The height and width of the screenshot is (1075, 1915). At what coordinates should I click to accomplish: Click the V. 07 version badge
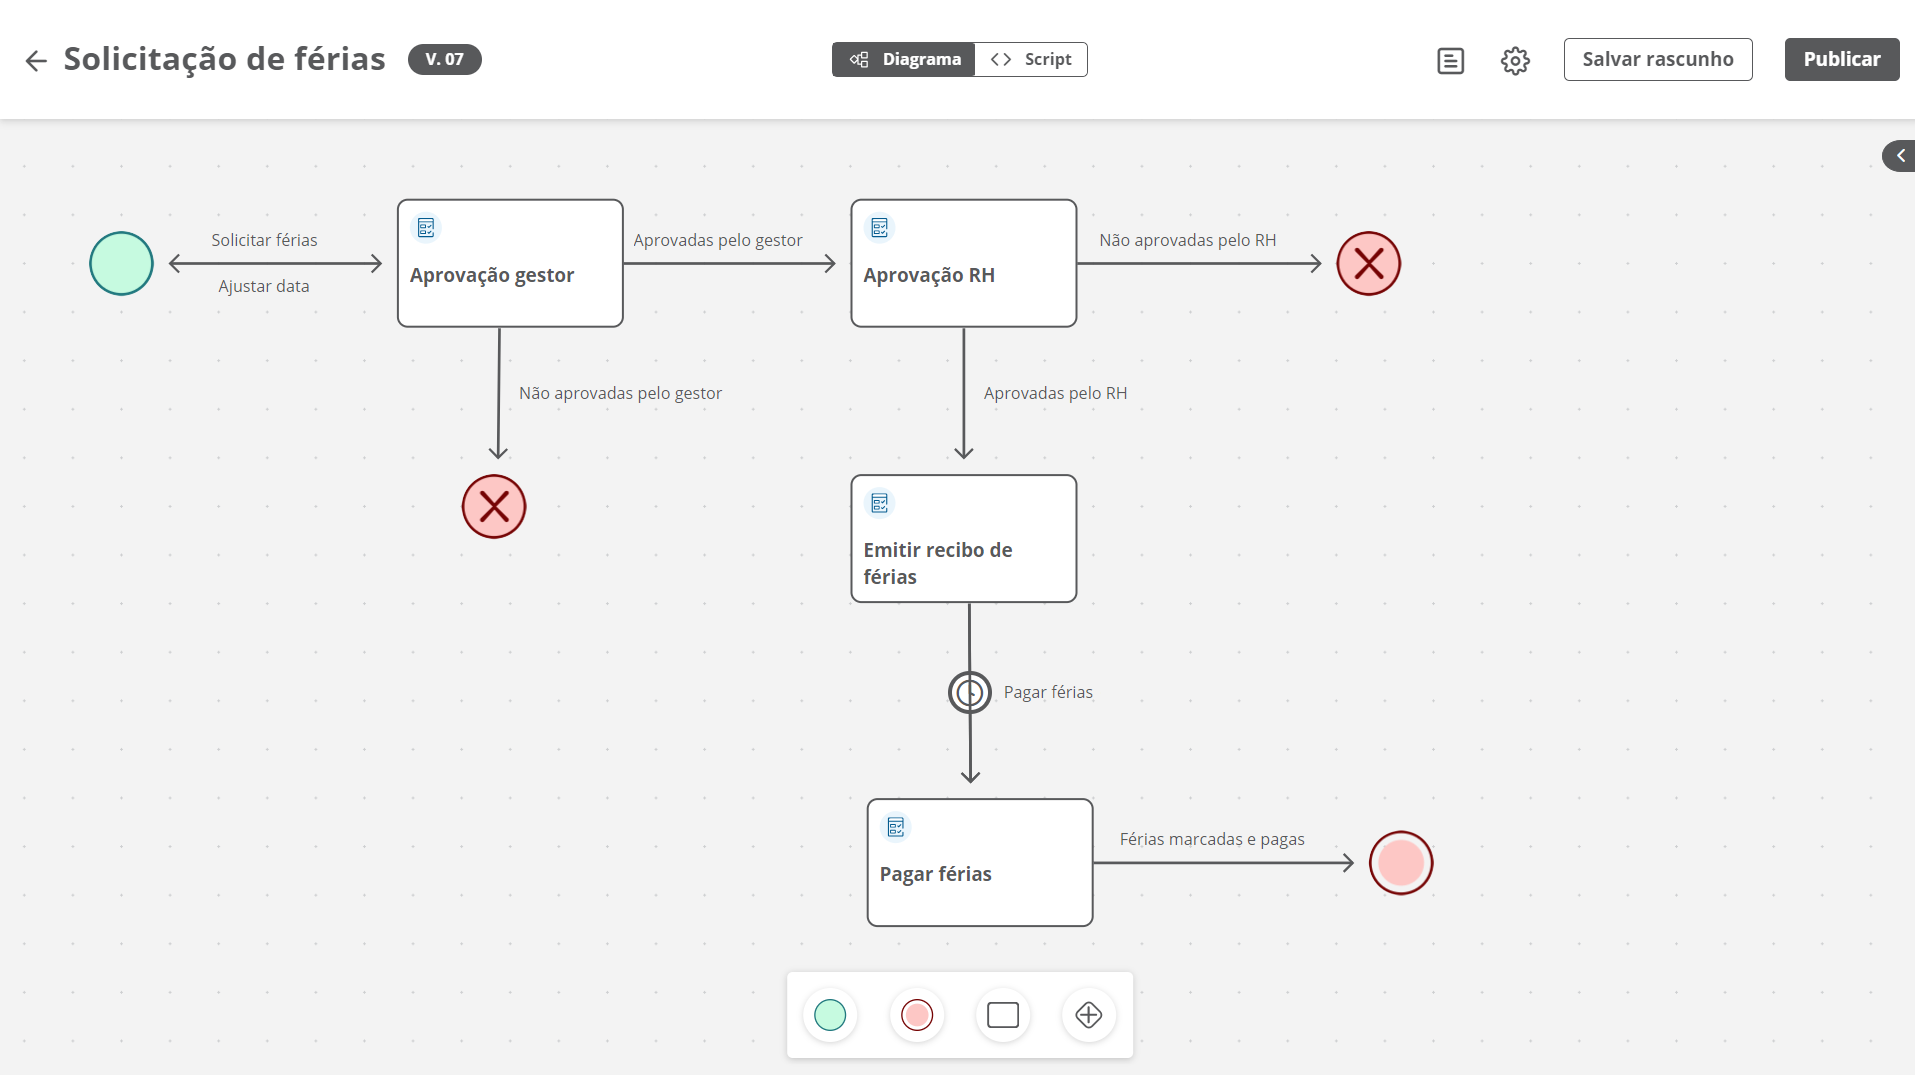pos(444,60)
